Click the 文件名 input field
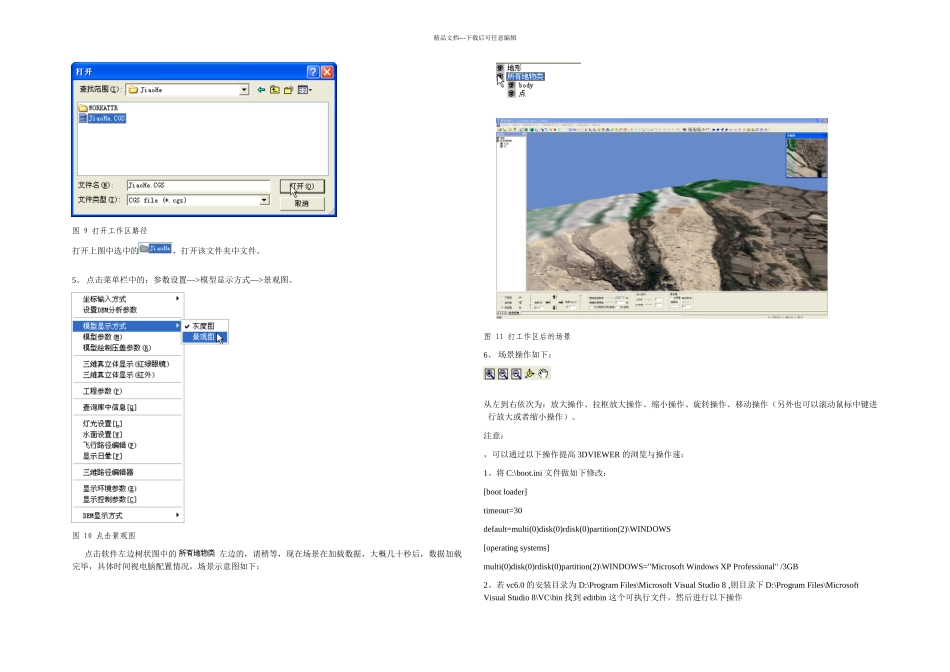The image size is (950, 672). click(x=198, y=185)
